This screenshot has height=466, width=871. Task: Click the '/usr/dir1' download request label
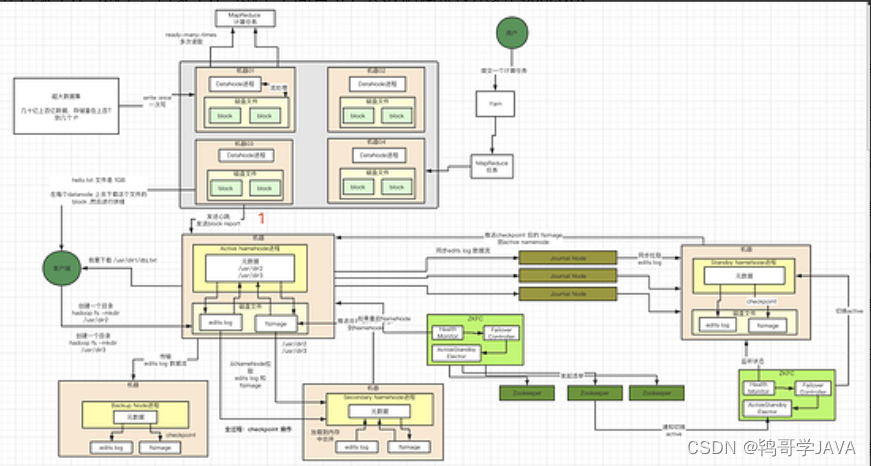point(123,260)
